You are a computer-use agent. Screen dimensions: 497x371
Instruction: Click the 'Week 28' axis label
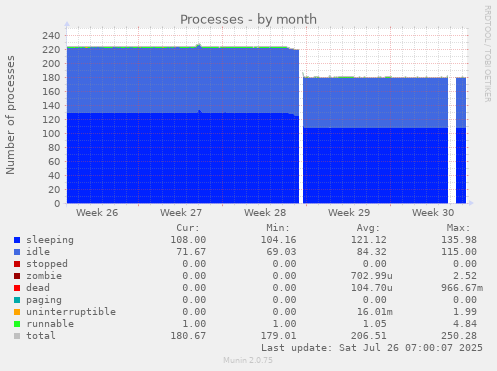coord(265,213)
